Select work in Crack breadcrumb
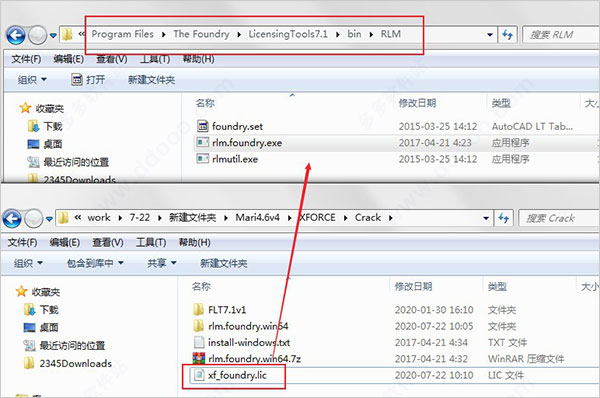This screenshot has width=600, height=398. tap(99, 218)
